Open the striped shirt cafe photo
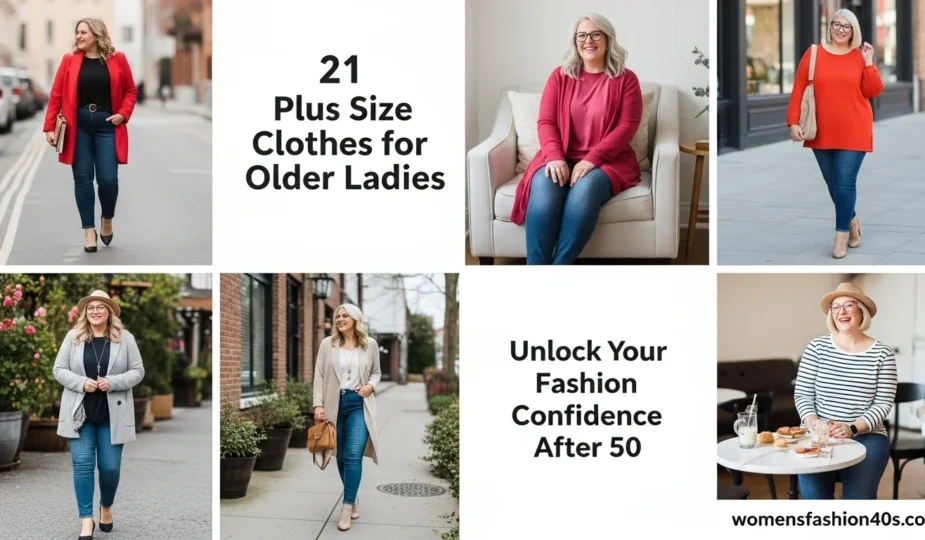The height and width of the screenshot is (540, 925). pos(821,387)
